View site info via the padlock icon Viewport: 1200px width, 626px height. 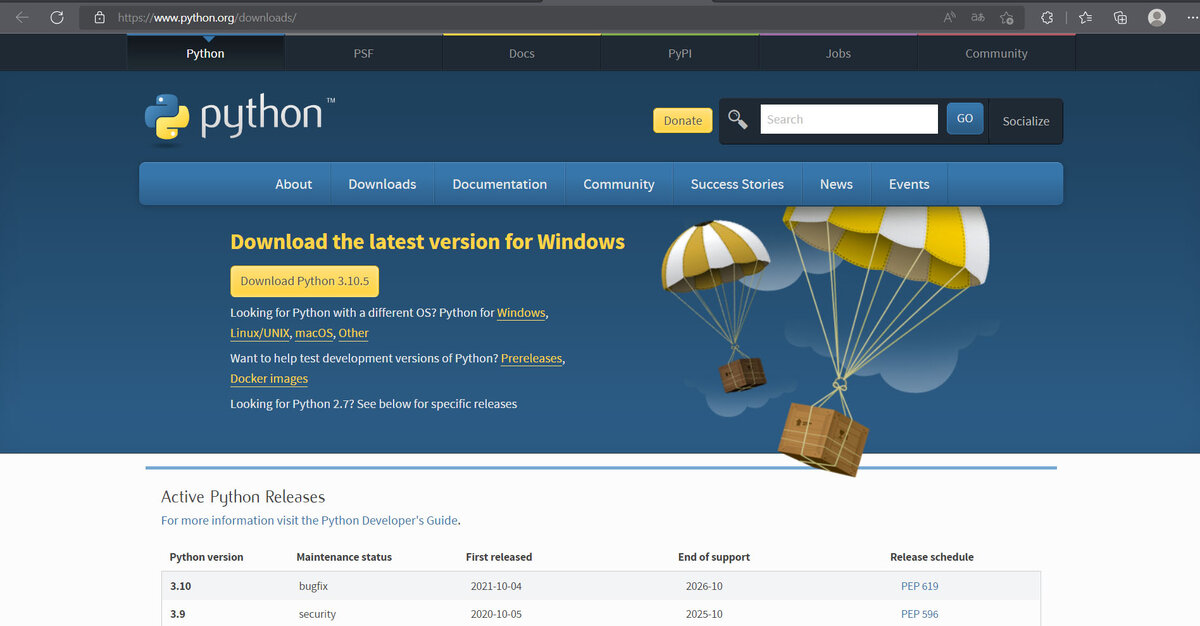pyautogui.click(x=99, y=17)
